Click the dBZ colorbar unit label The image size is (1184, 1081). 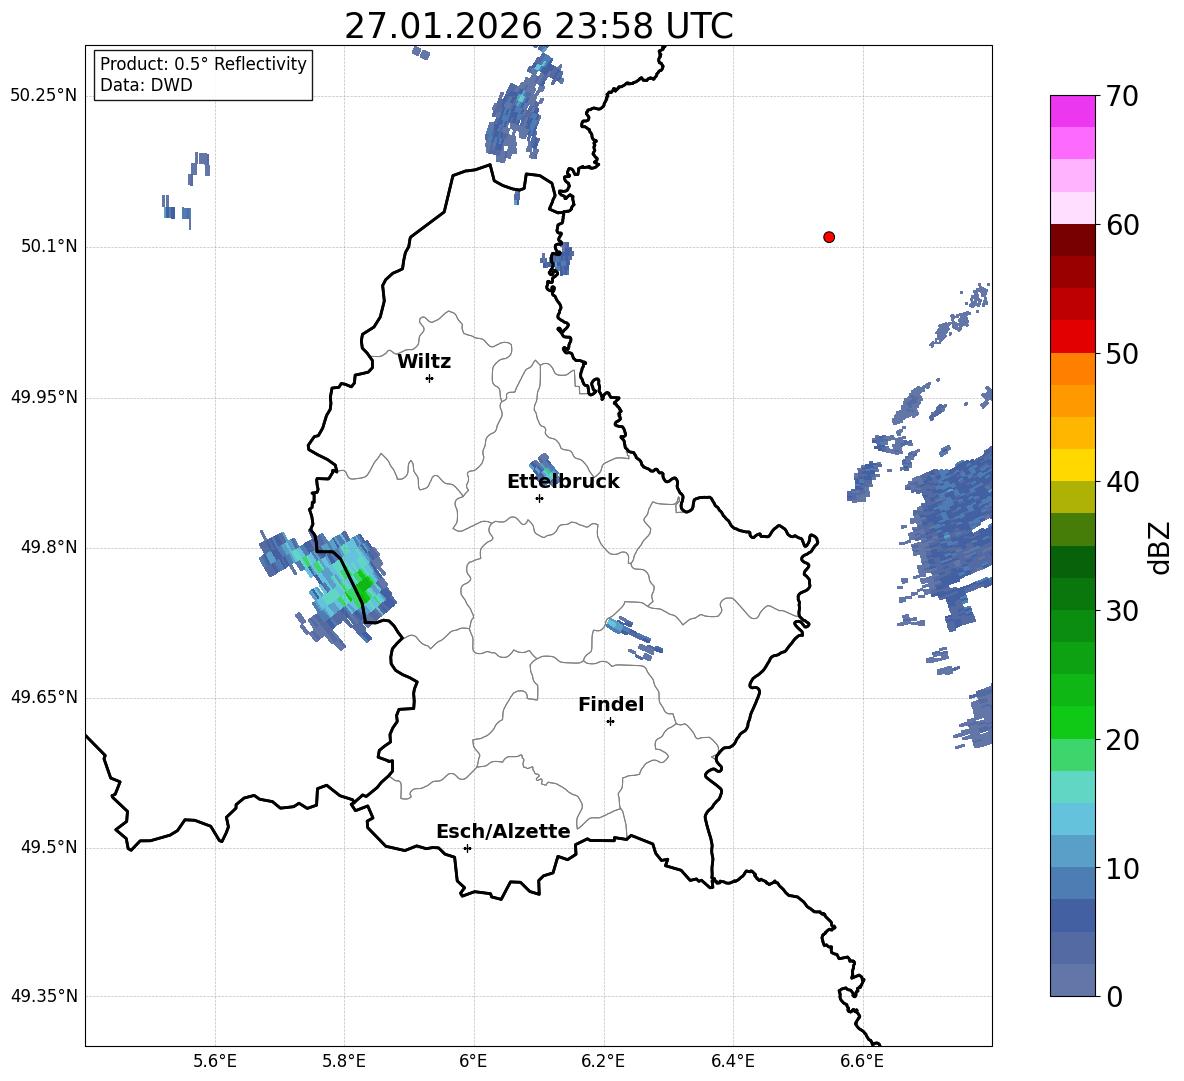(1161, 547)
